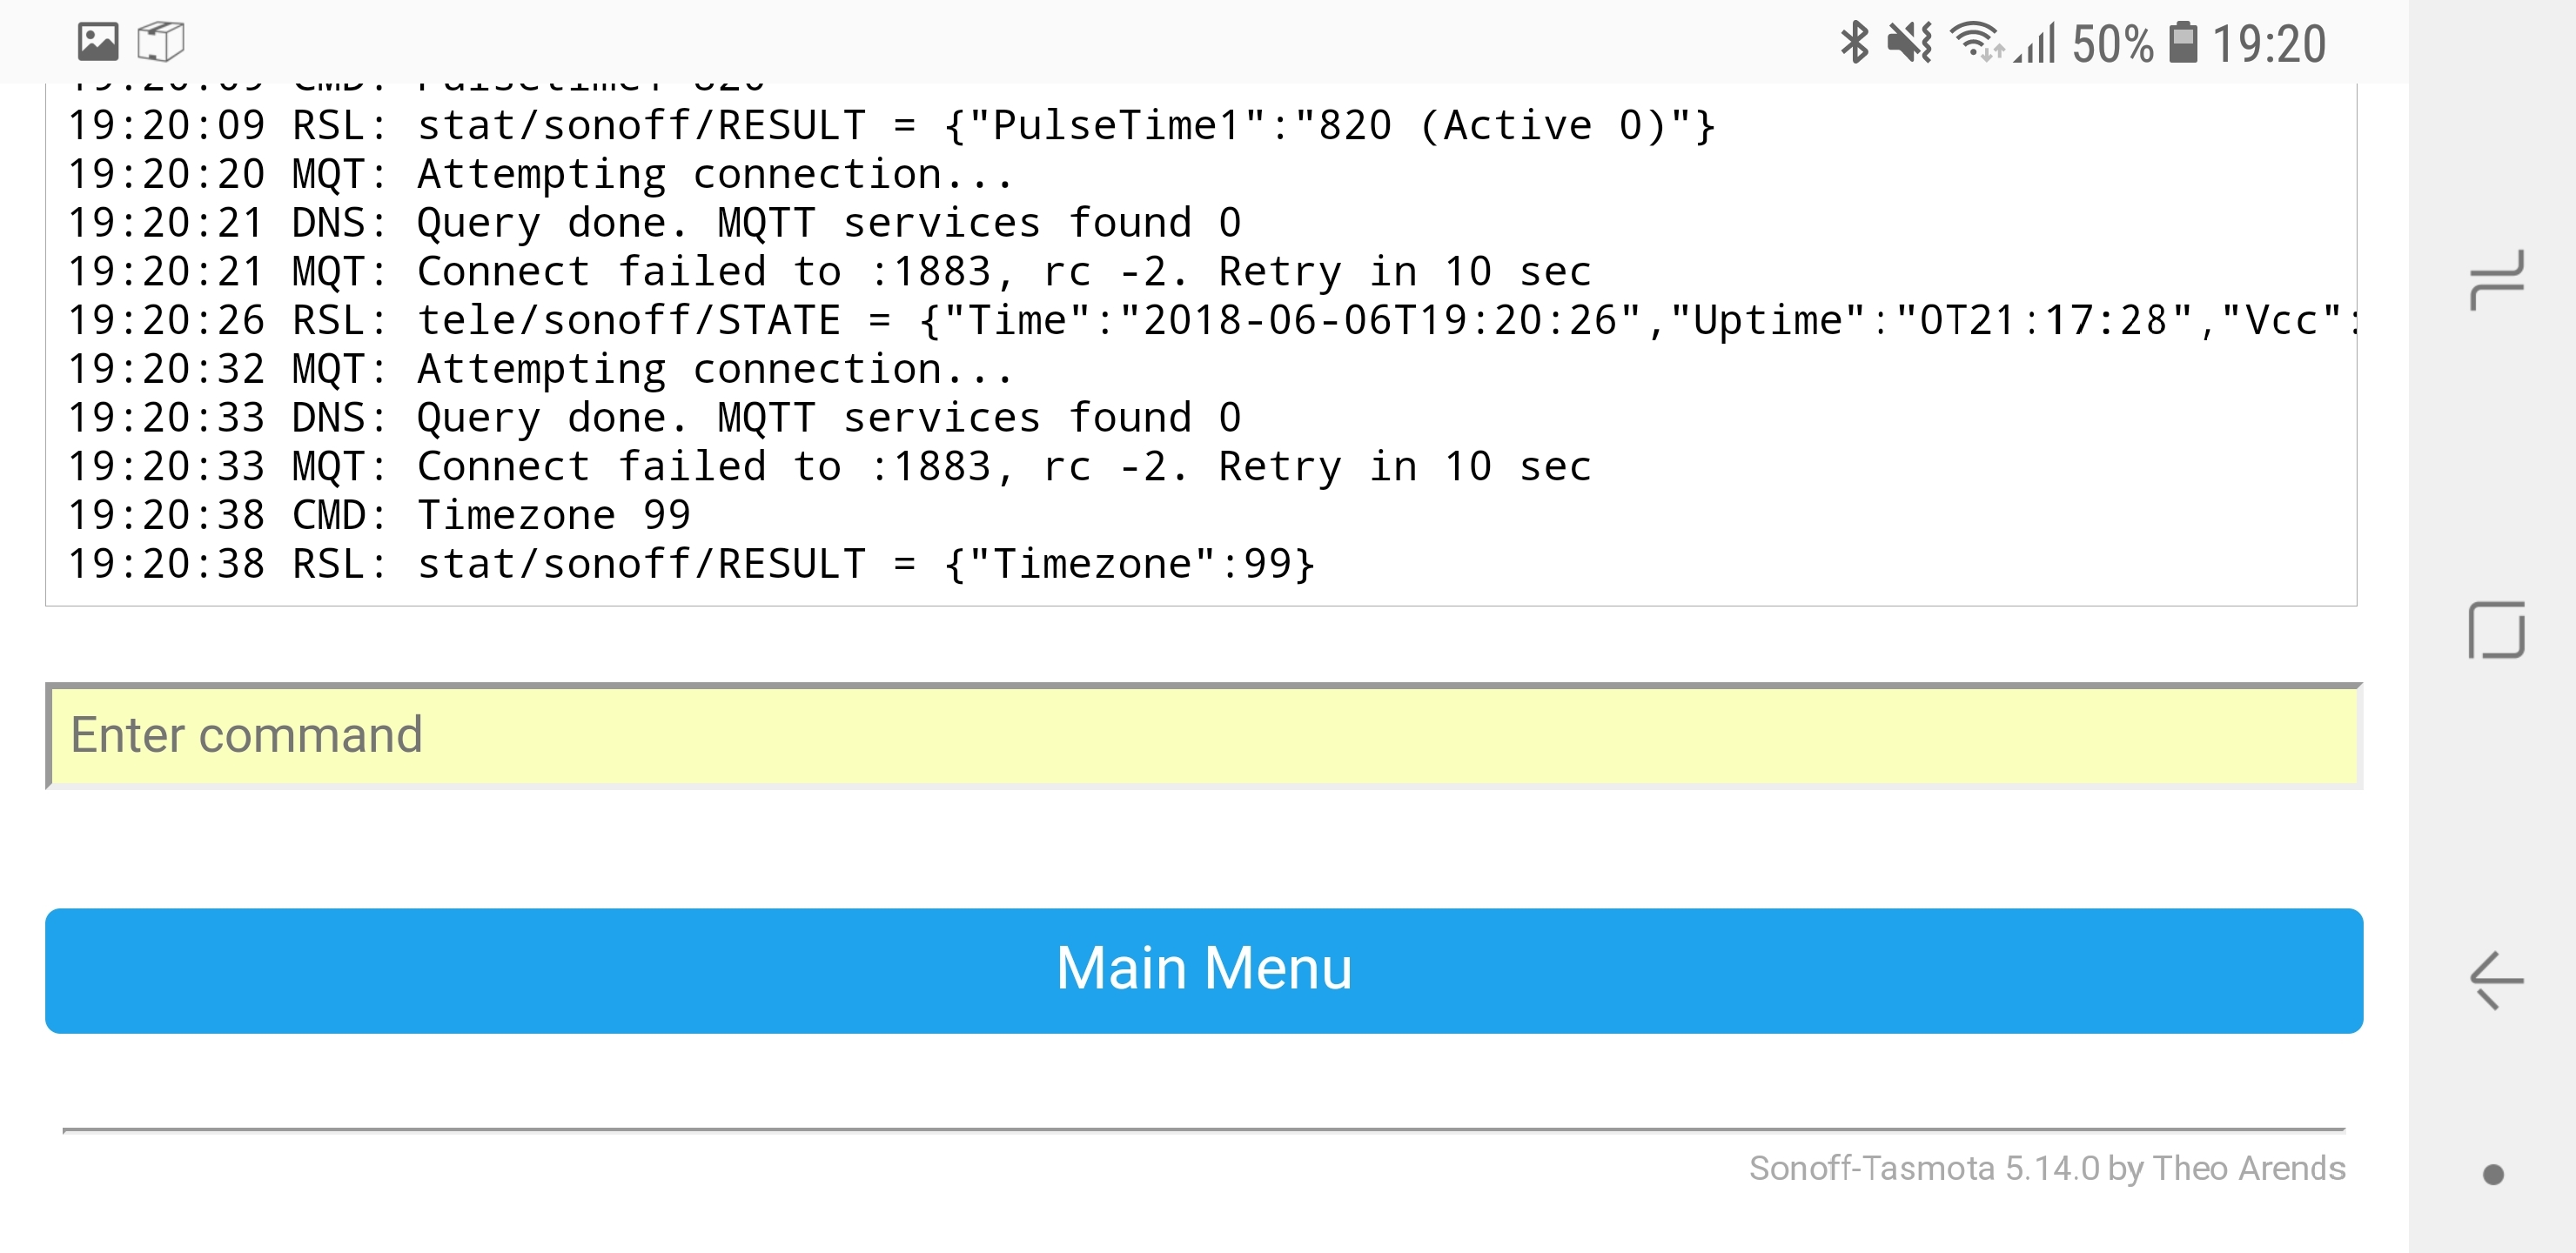2576x1253 pixels.
Task: Tap the Wi-Fi status icon
Action: 1977,43
